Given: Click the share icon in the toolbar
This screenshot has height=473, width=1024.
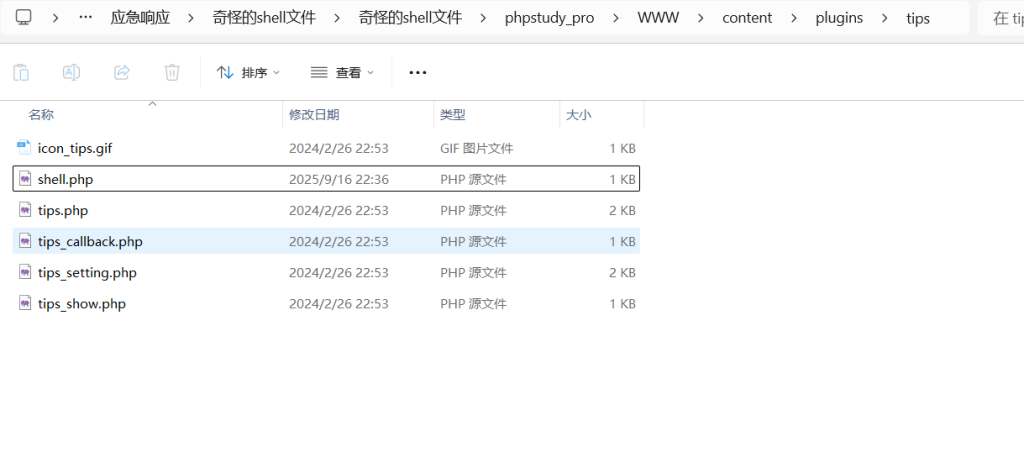Looking at the screenshot, I should coord(122,72).
